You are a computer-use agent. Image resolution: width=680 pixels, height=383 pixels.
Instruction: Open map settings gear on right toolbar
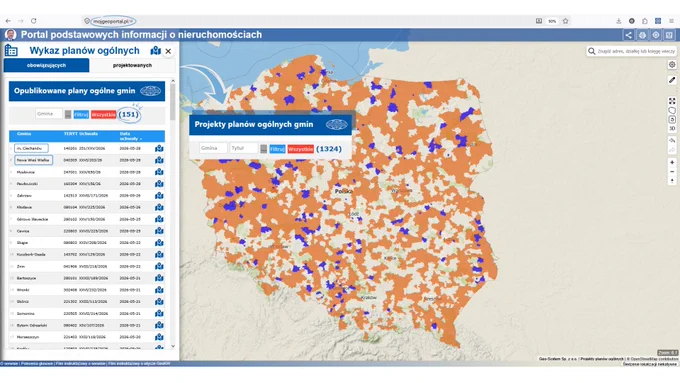pos(672,65)
